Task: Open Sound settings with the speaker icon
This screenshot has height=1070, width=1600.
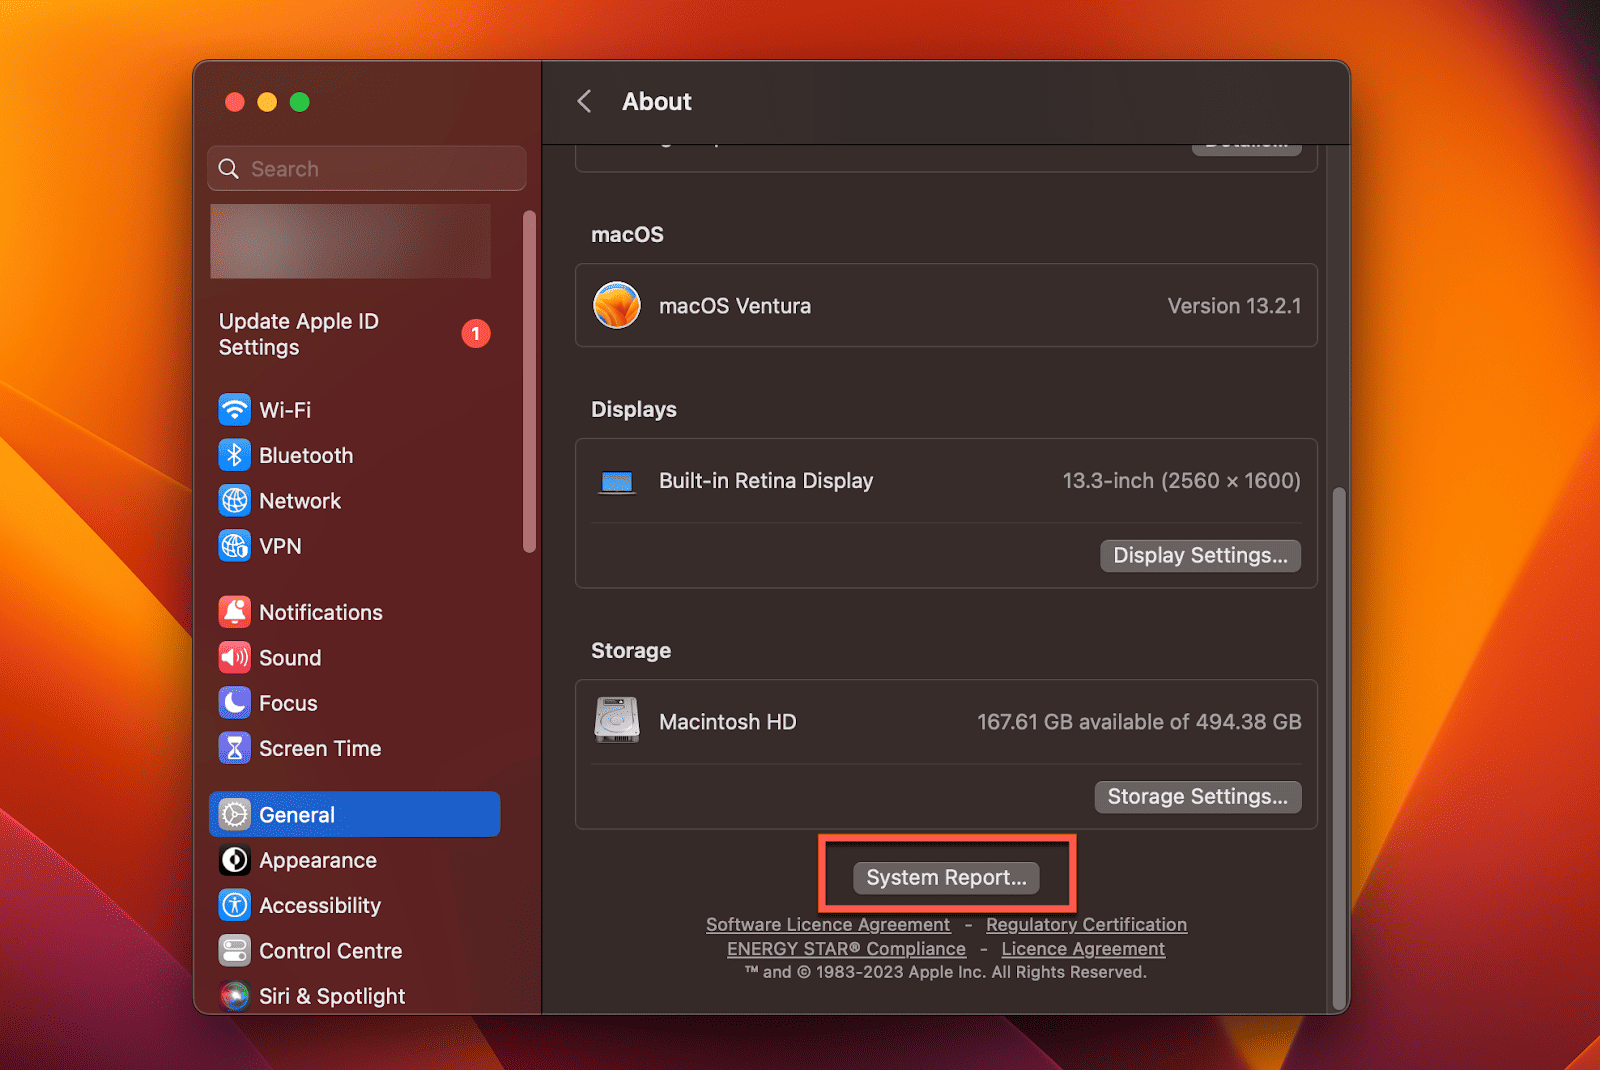Action: (234, 657)
